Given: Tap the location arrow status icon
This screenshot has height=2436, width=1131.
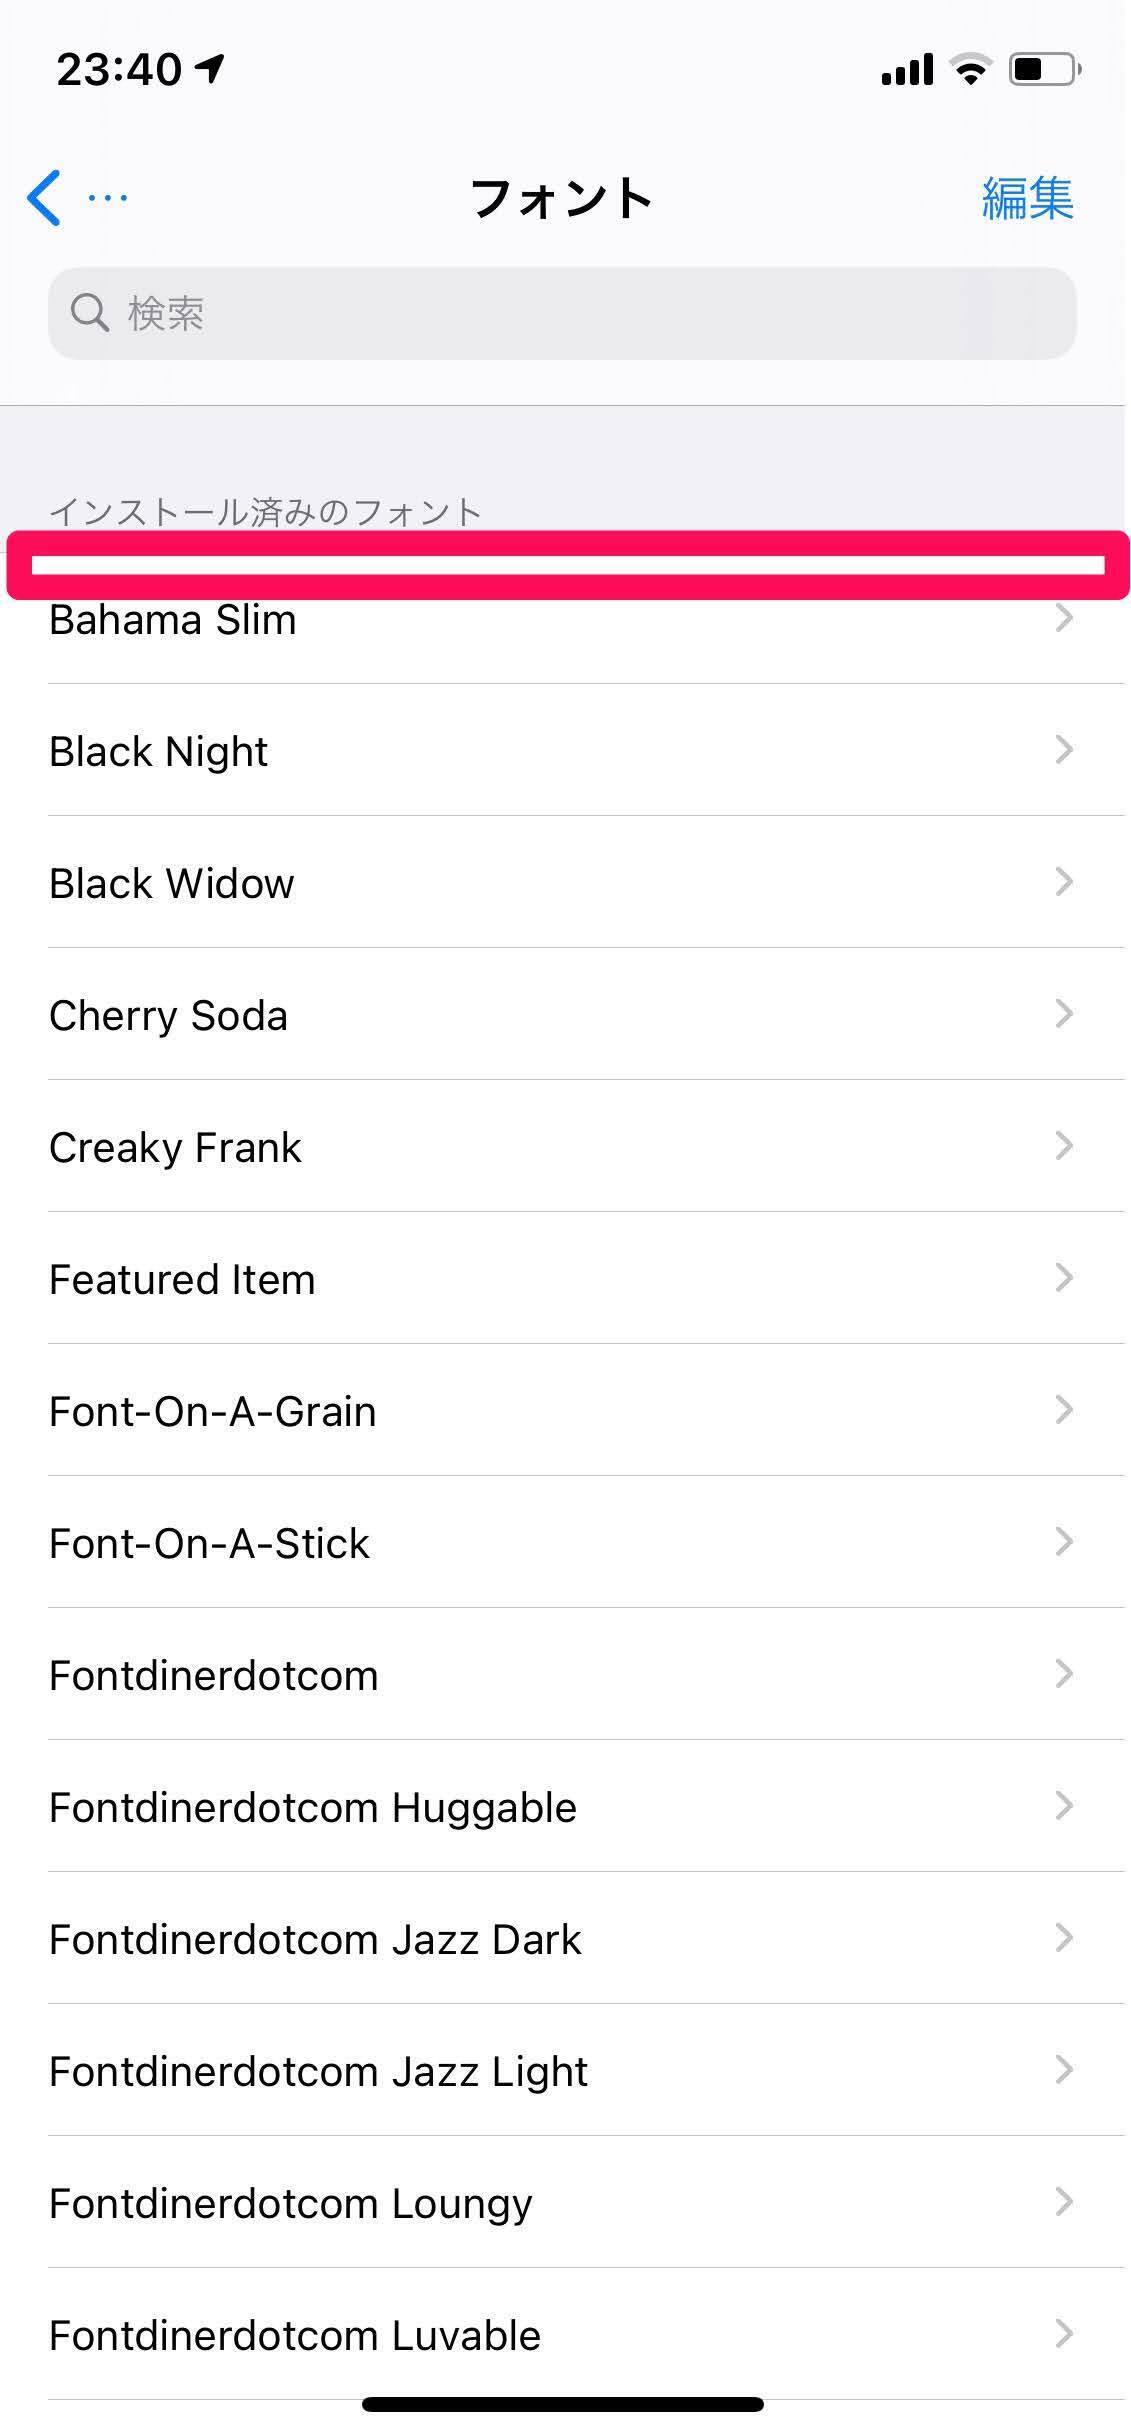Looking at the screenshot, I should tap(210, 68).
